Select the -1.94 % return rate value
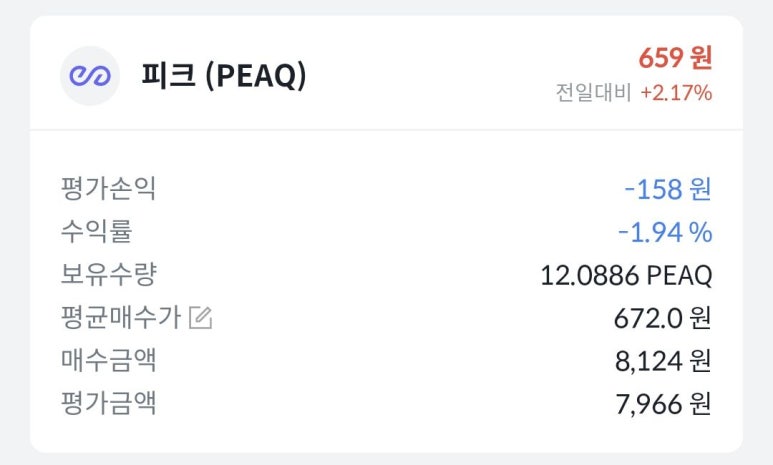The image size is (773, 465). [664, 232]
